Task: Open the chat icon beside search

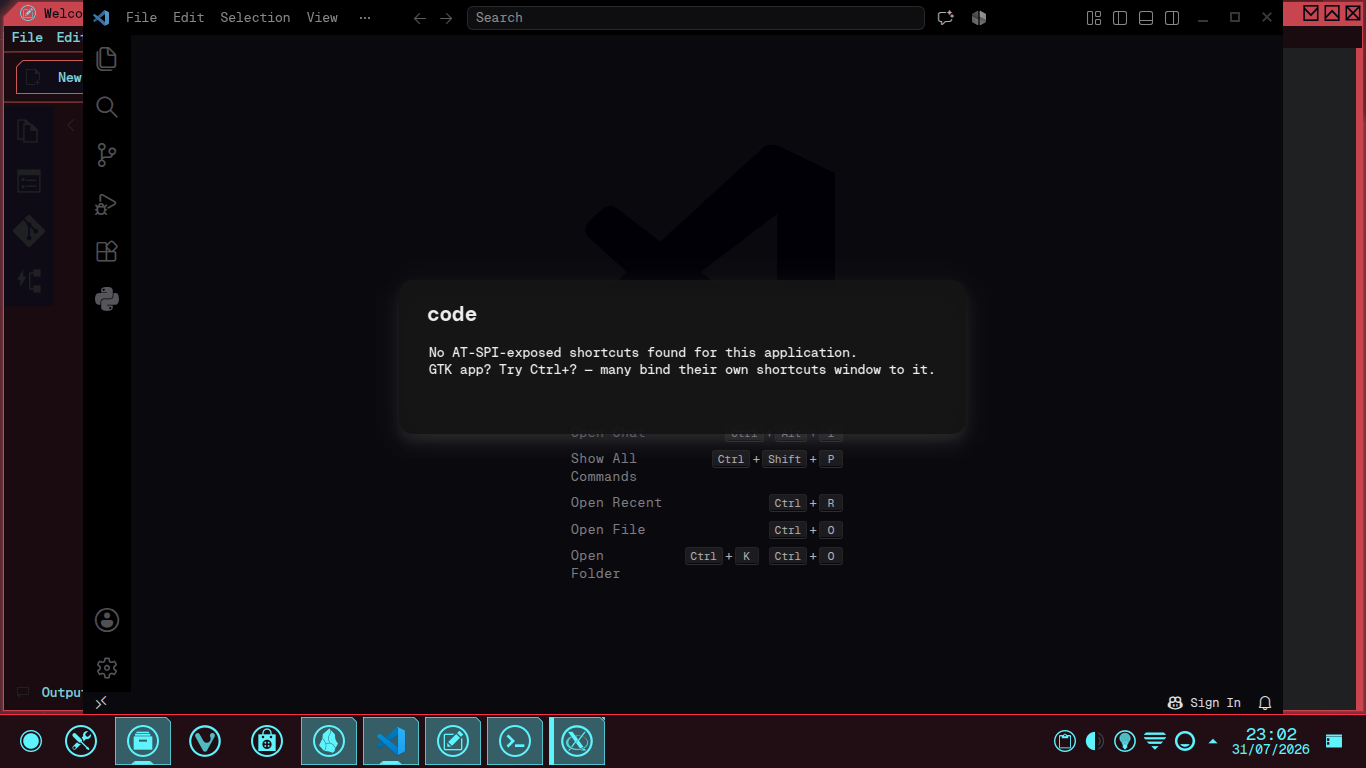Action: [945, 18]
